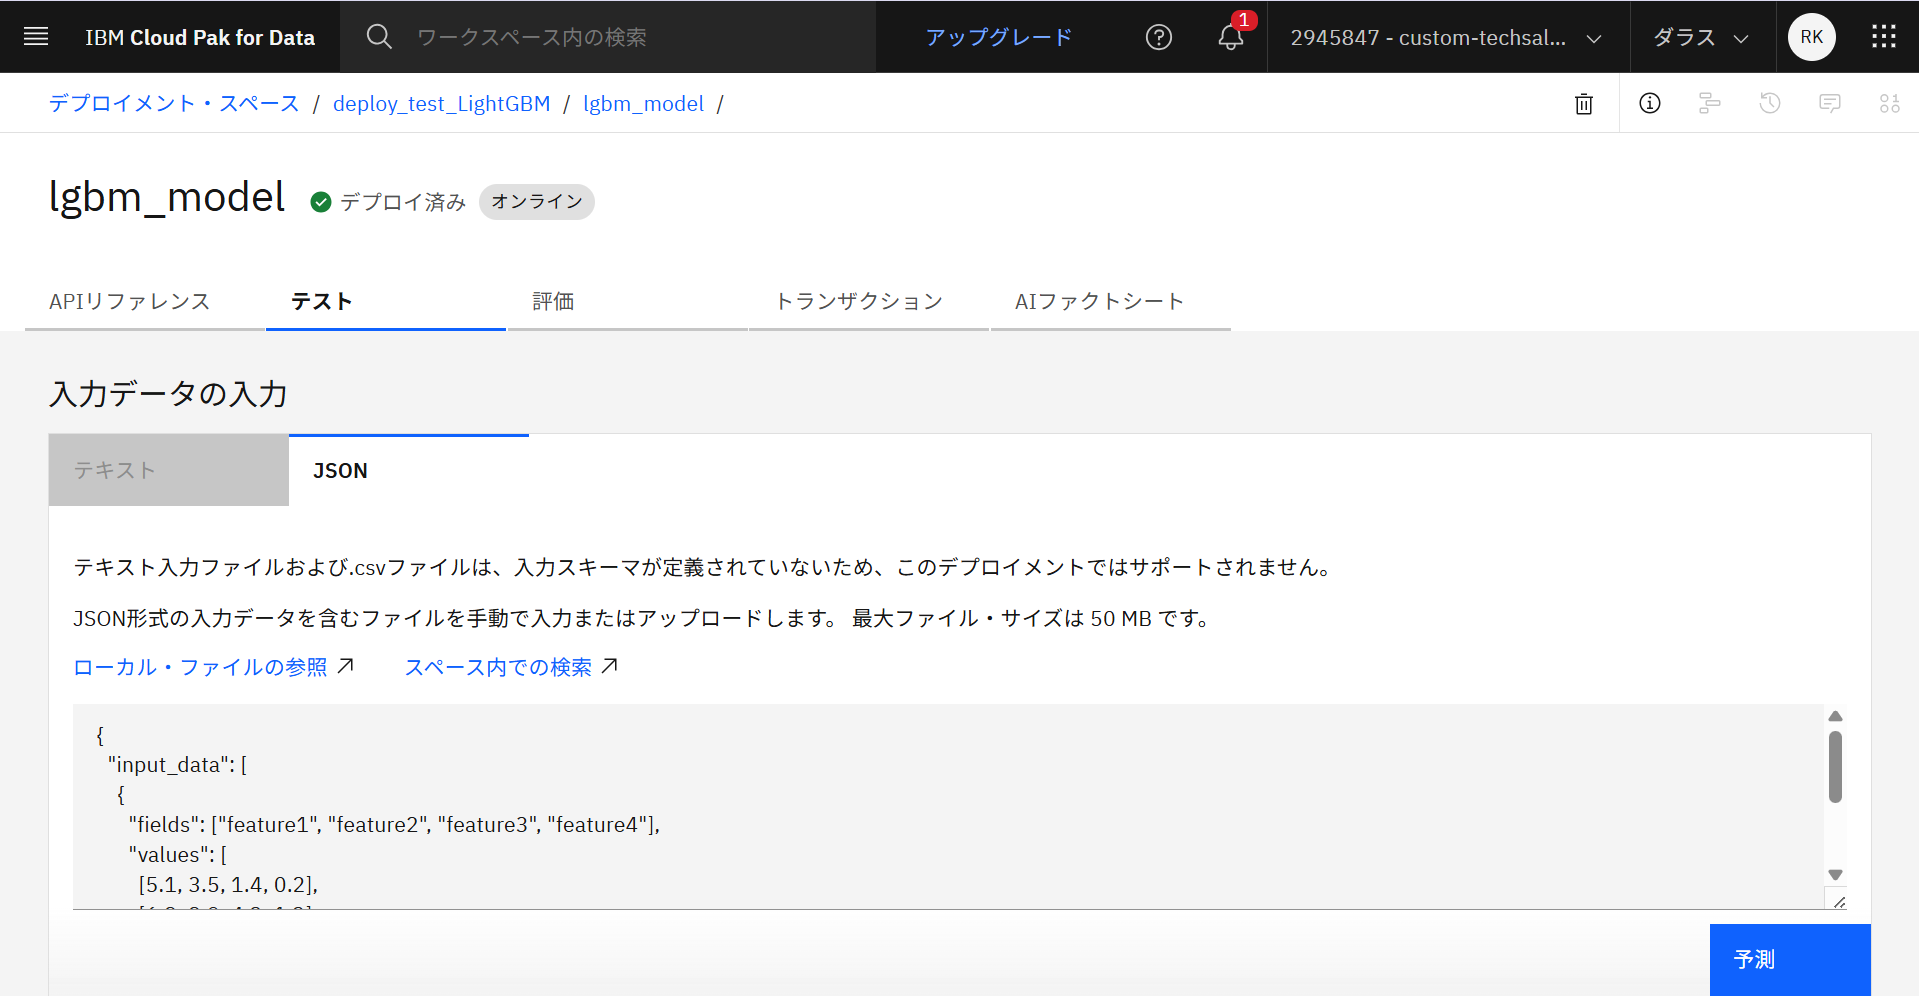
Task: Select the JSON input tab
Action: tap(409, 470)
